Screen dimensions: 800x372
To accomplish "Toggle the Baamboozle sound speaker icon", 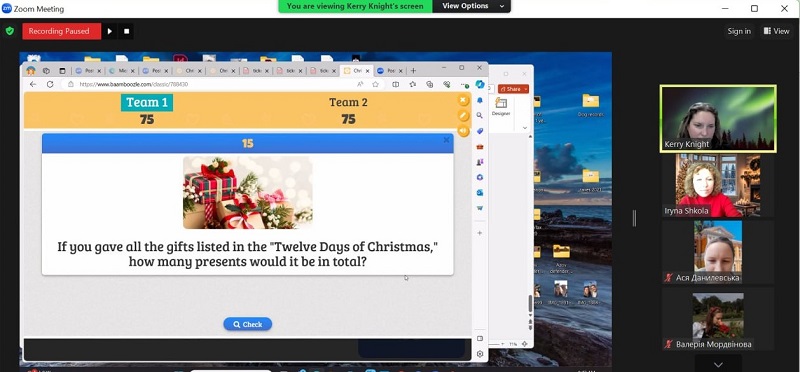I will point(463,131).
